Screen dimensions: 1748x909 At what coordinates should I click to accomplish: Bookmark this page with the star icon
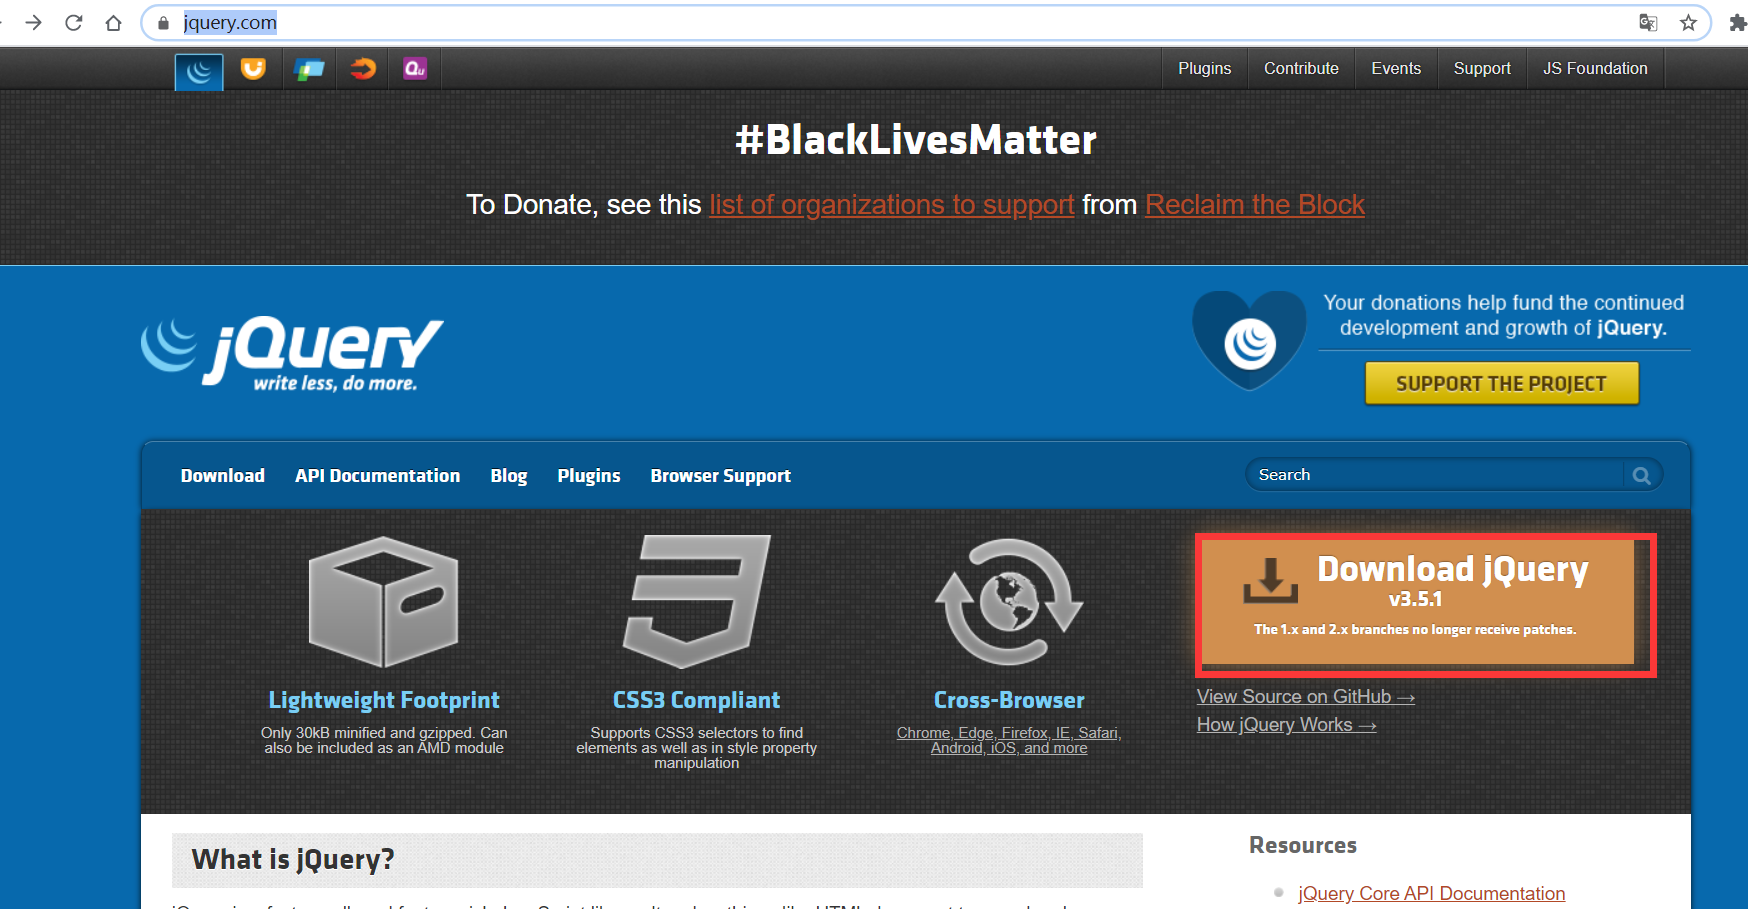(x=1689, y=22)
